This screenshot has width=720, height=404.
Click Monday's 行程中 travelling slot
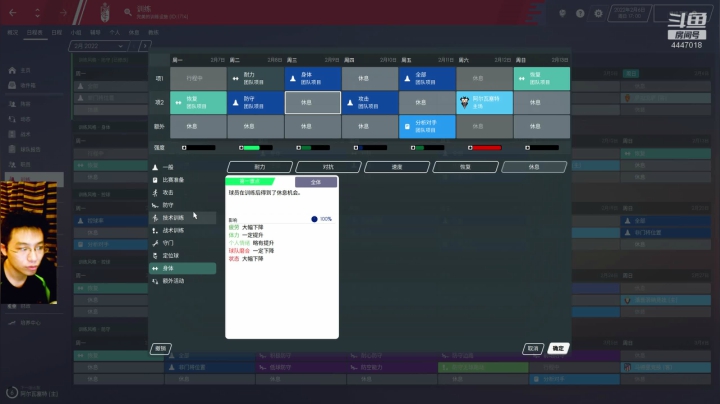click(198, 79)
